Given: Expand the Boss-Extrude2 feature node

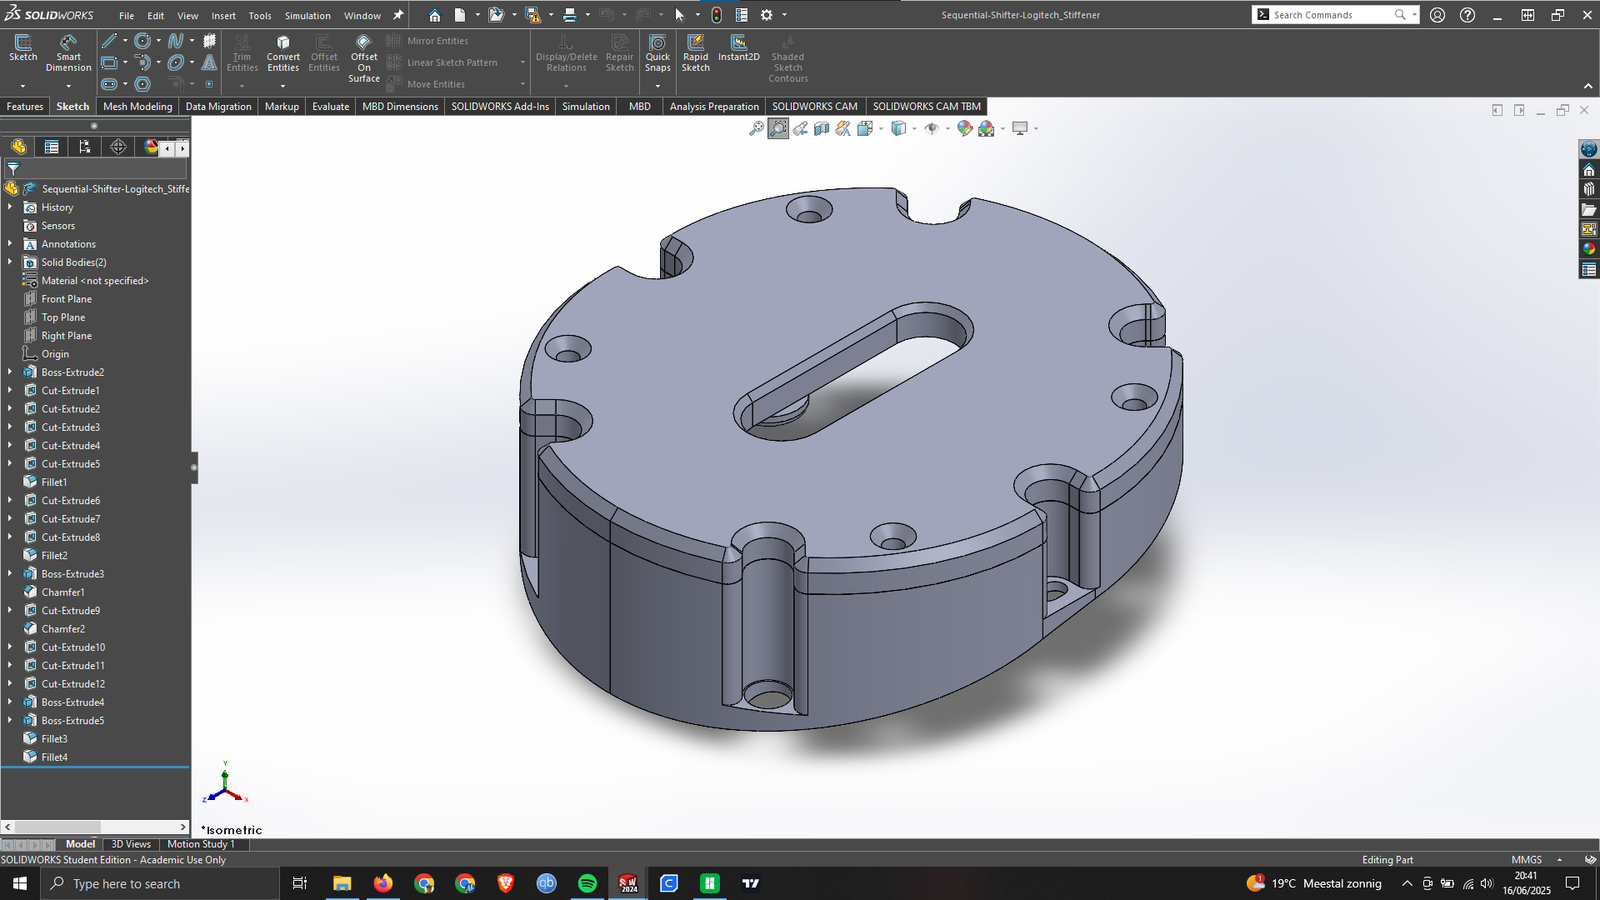Looking at the screenshot, I should pos(10,372).
